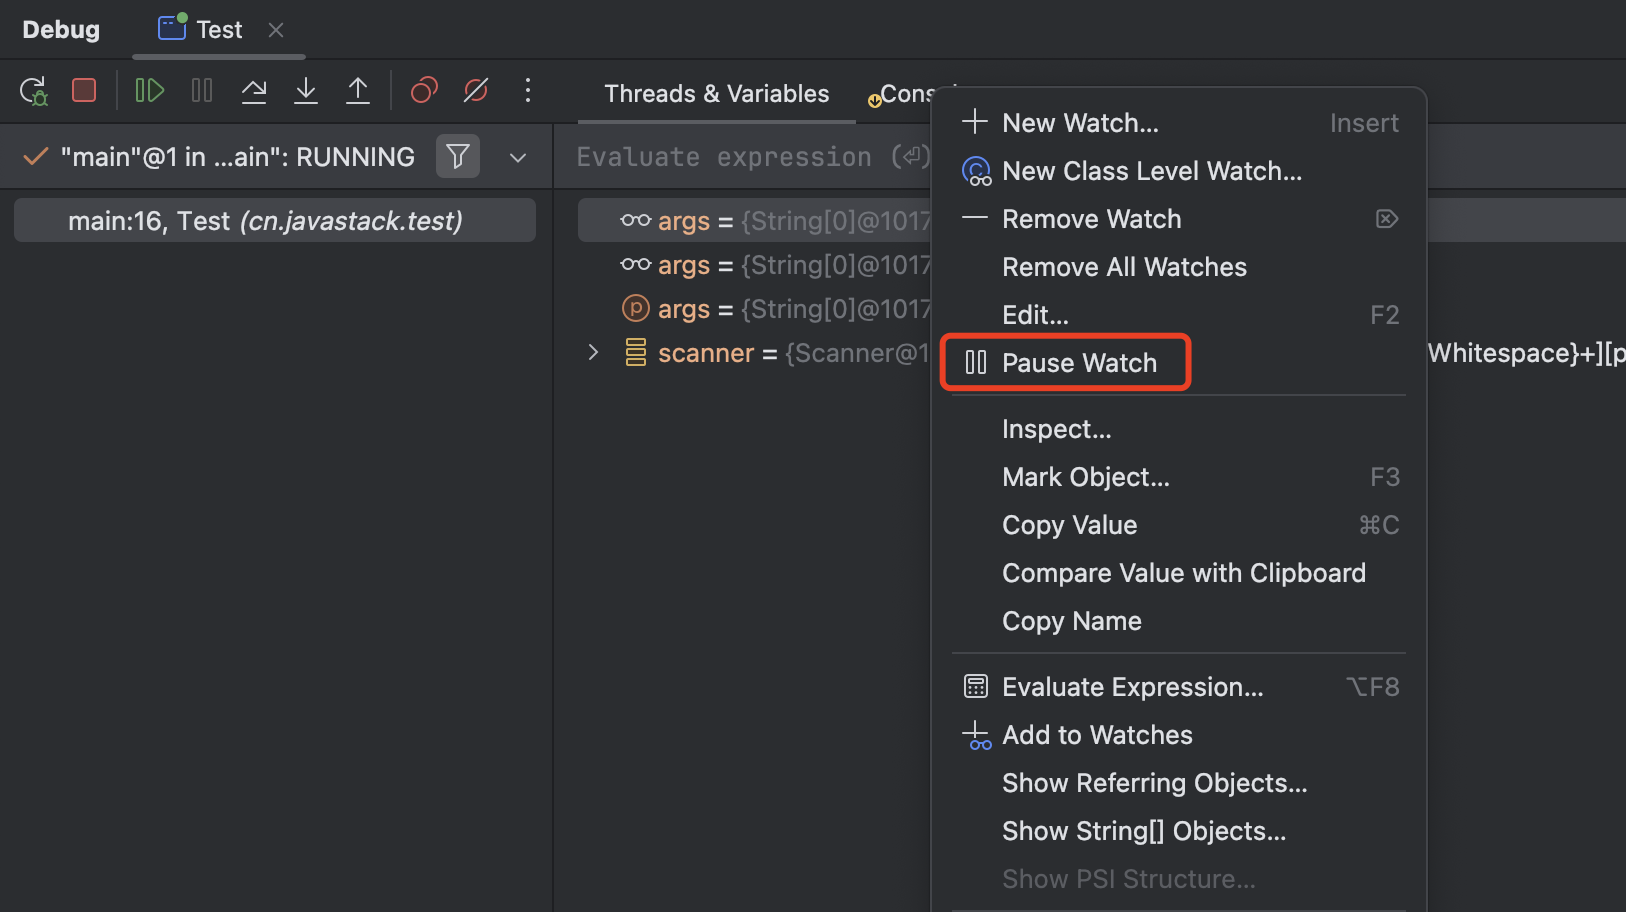Close the Test debug tab

[276, 30]
